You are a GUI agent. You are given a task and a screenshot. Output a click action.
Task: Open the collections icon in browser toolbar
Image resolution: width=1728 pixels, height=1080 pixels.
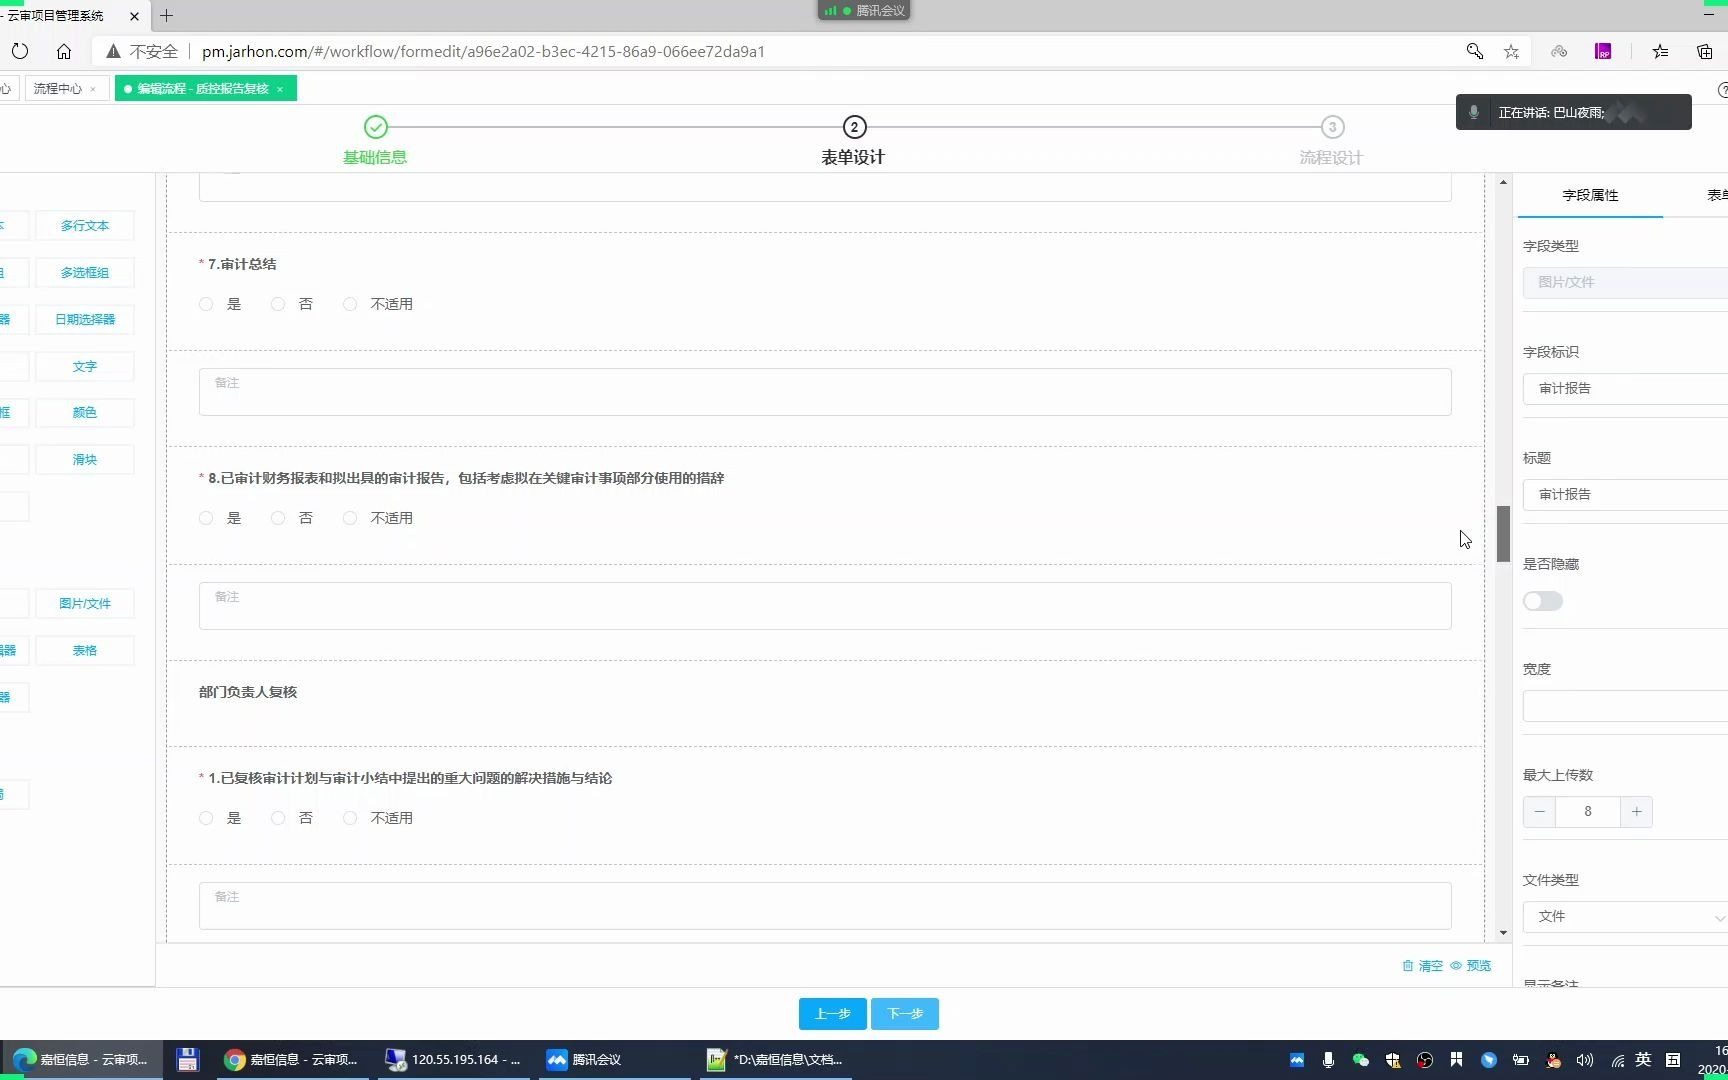pyautogui.click(x=1705, y=51)
